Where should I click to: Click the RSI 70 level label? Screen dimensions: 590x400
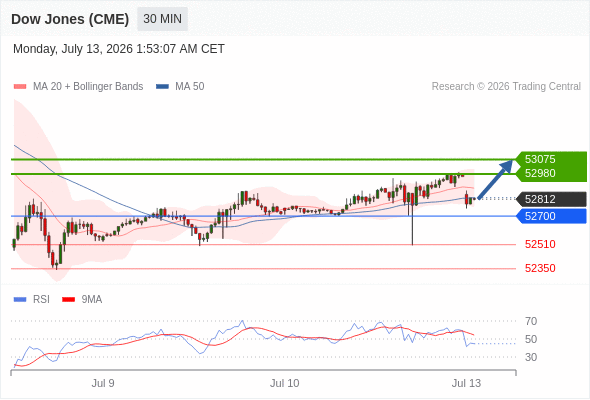point(531,321)
